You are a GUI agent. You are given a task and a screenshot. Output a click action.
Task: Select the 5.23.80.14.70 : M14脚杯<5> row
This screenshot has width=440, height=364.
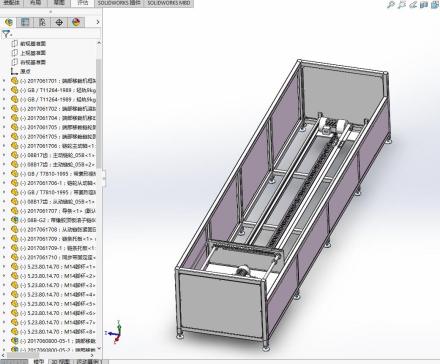coord(58,304)
